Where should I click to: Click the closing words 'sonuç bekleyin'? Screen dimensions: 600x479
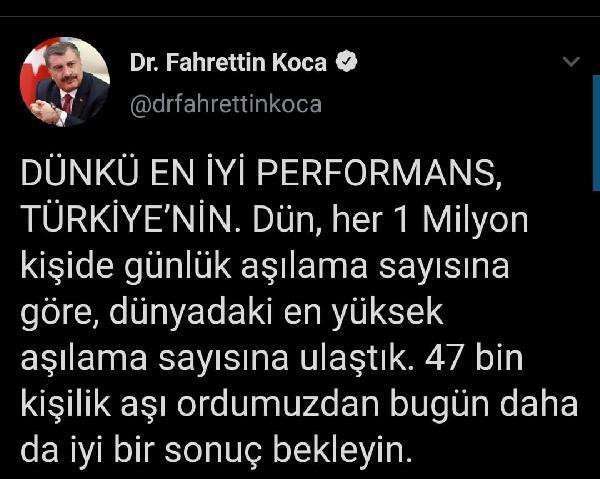[285, 449]
